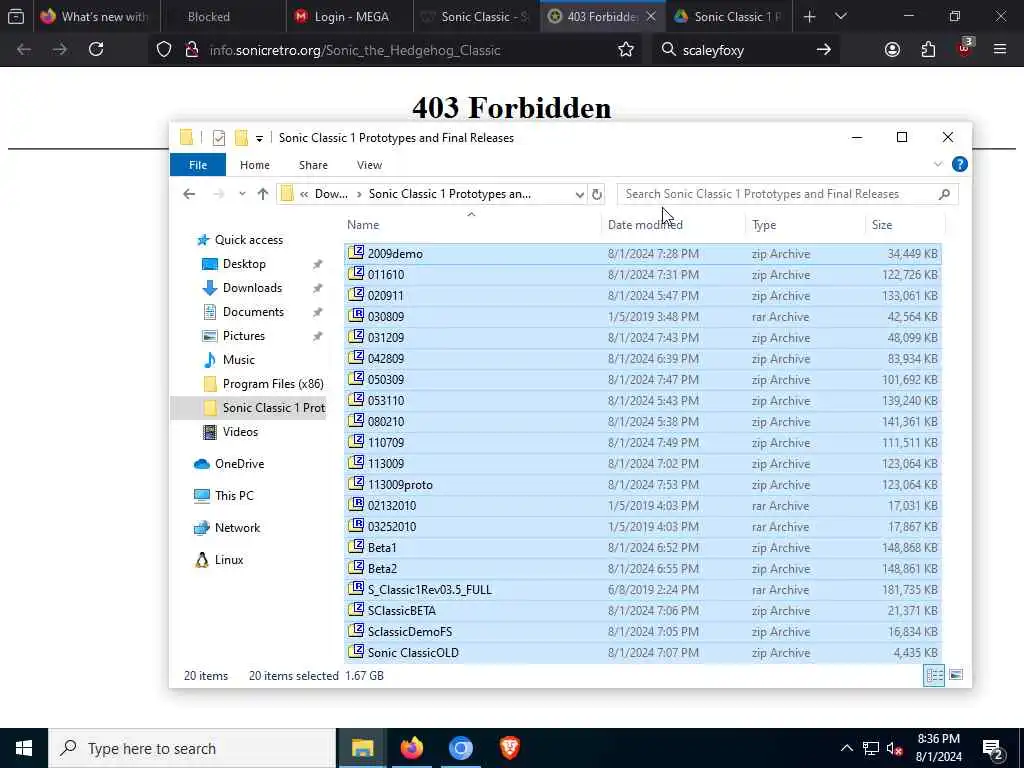Select This PC in navigation pane

click(234, 496)
